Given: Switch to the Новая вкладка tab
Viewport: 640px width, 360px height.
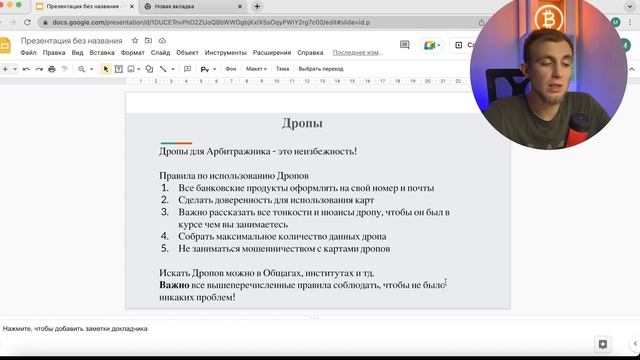Looking at the screenshot, I should pyautogui.click(x=192, y=7).
